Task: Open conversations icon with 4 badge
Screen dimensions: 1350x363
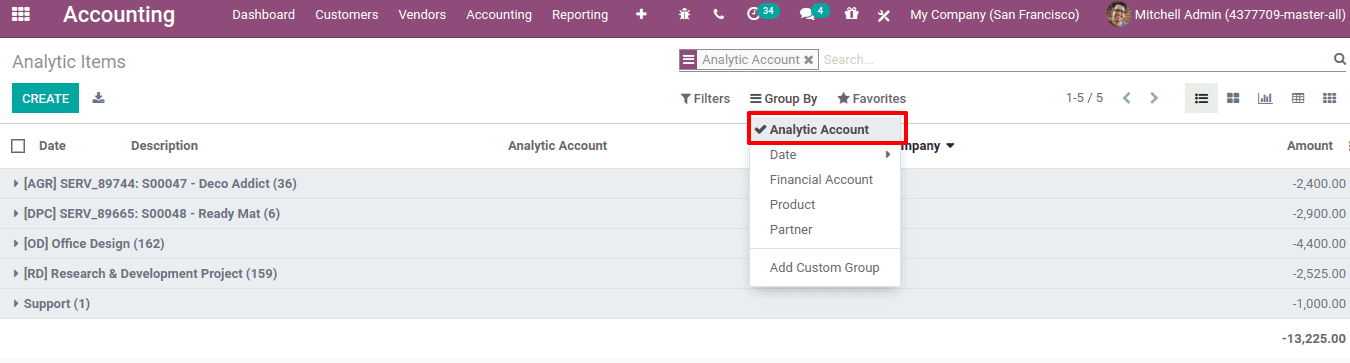Action: pyautogui.click(x=813, y=14)
